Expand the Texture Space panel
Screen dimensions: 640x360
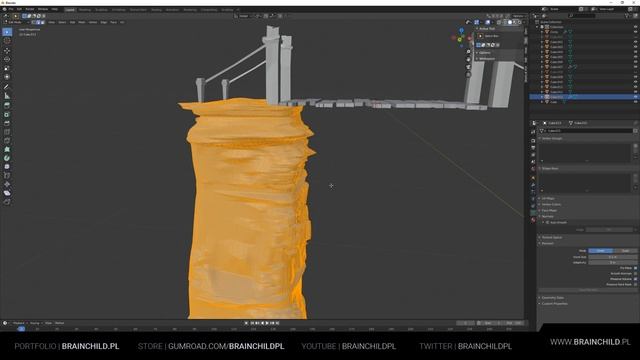pyautogui.click(x=551, y=237)
